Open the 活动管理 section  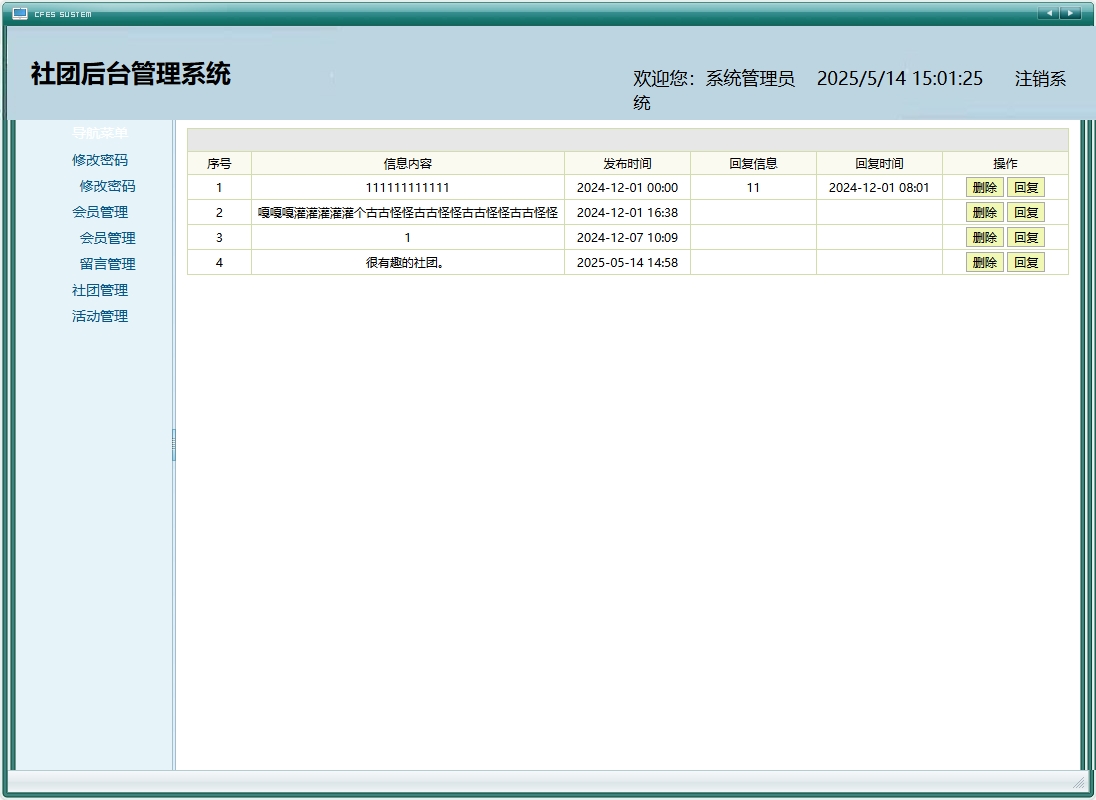(x=101, y=316)
